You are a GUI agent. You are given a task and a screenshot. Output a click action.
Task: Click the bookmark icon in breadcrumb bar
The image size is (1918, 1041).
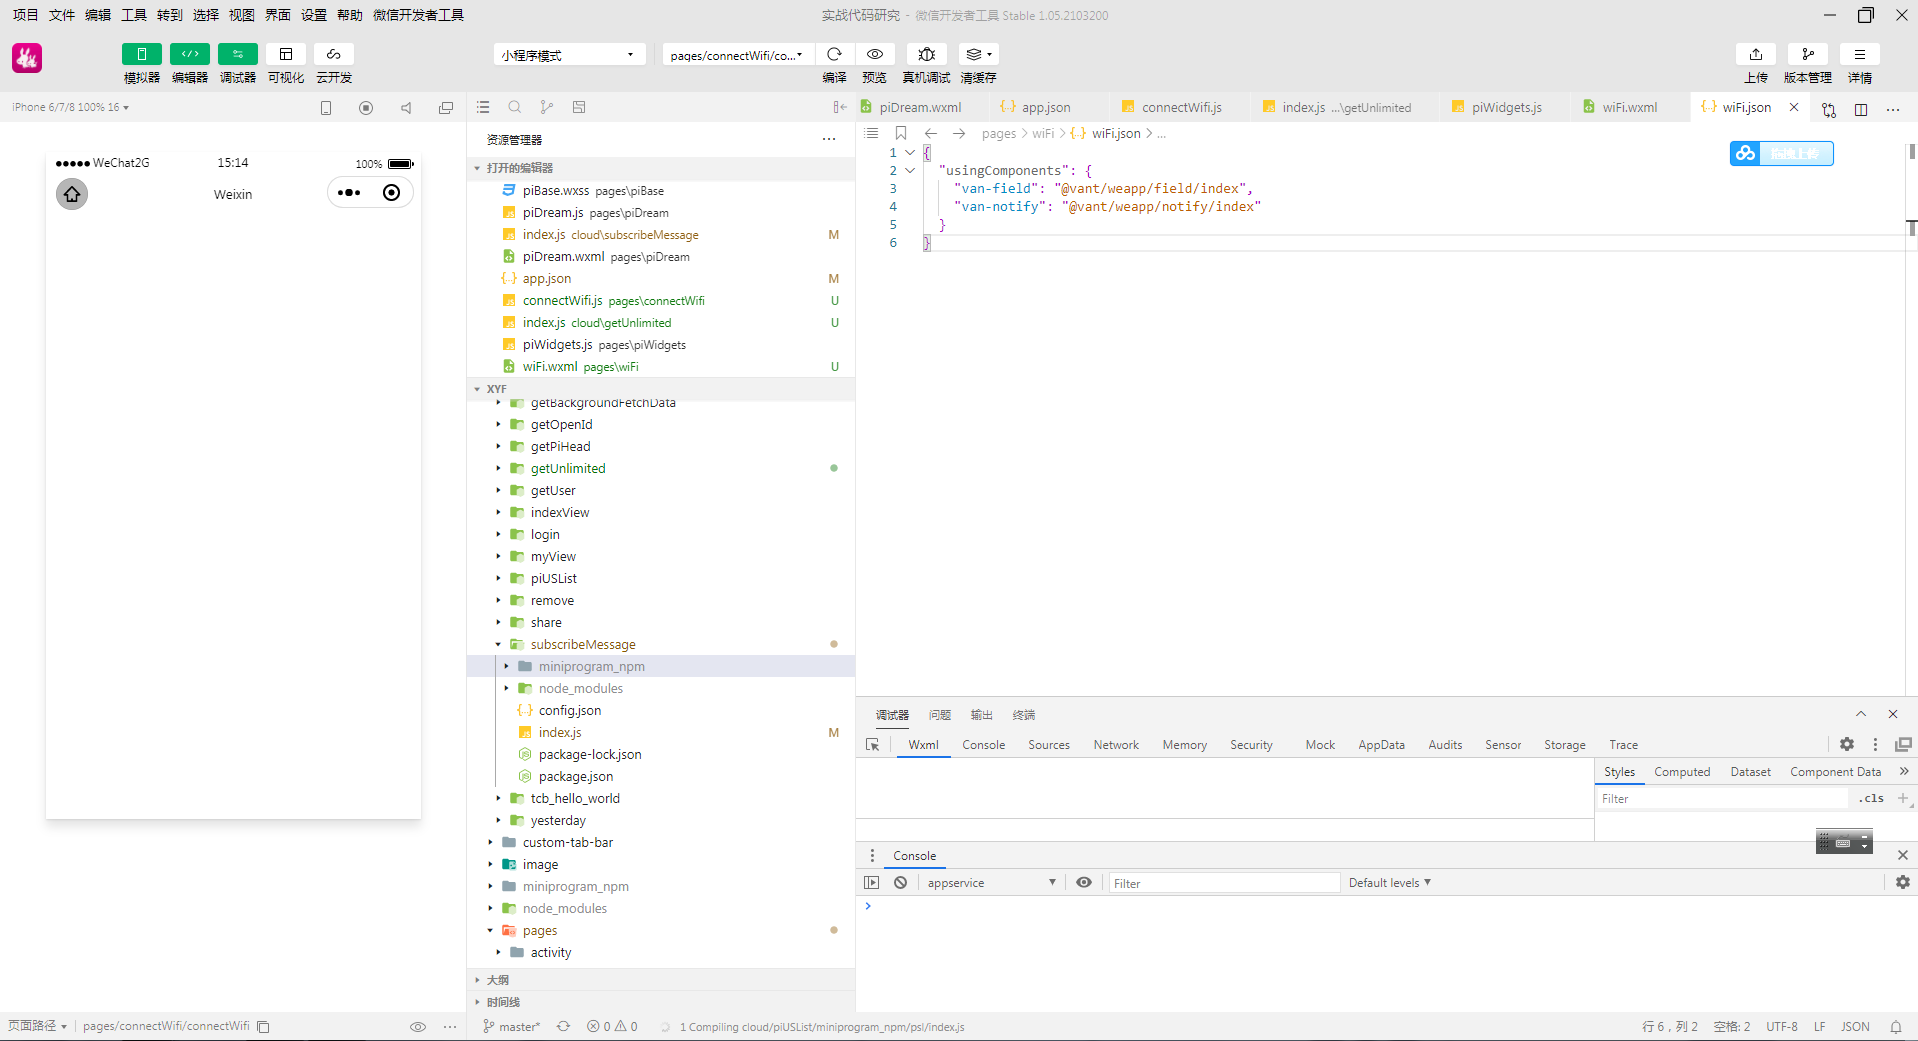click(901, 133)
